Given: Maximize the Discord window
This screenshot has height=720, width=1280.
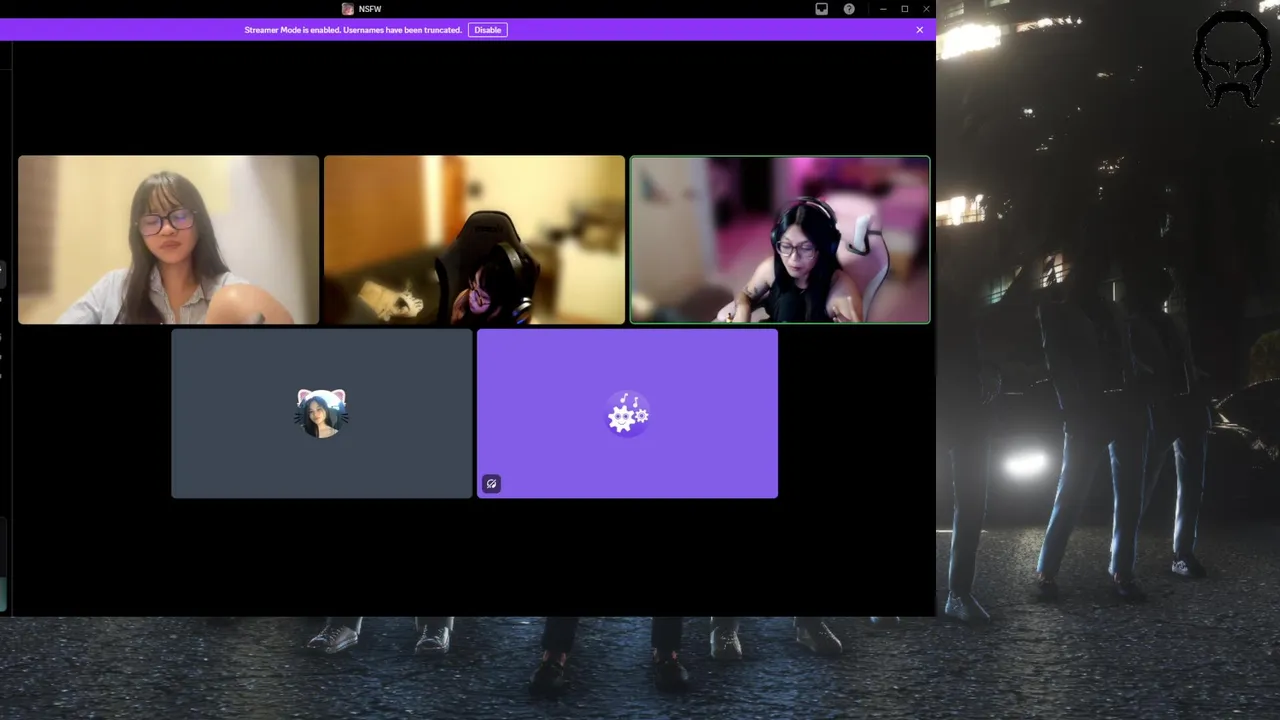Looking at the screenshot, I should (x=905, y=9).
